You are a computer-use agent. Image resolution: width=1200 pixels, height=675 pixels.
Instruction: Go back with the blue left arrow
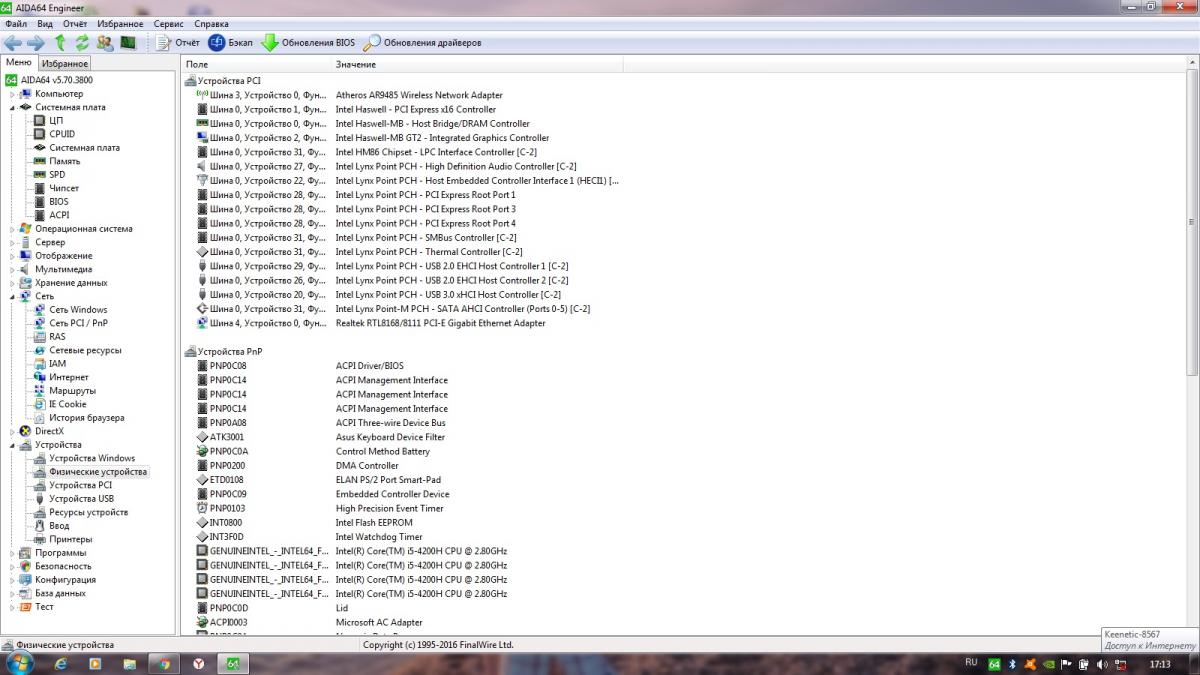click(12, 43)
